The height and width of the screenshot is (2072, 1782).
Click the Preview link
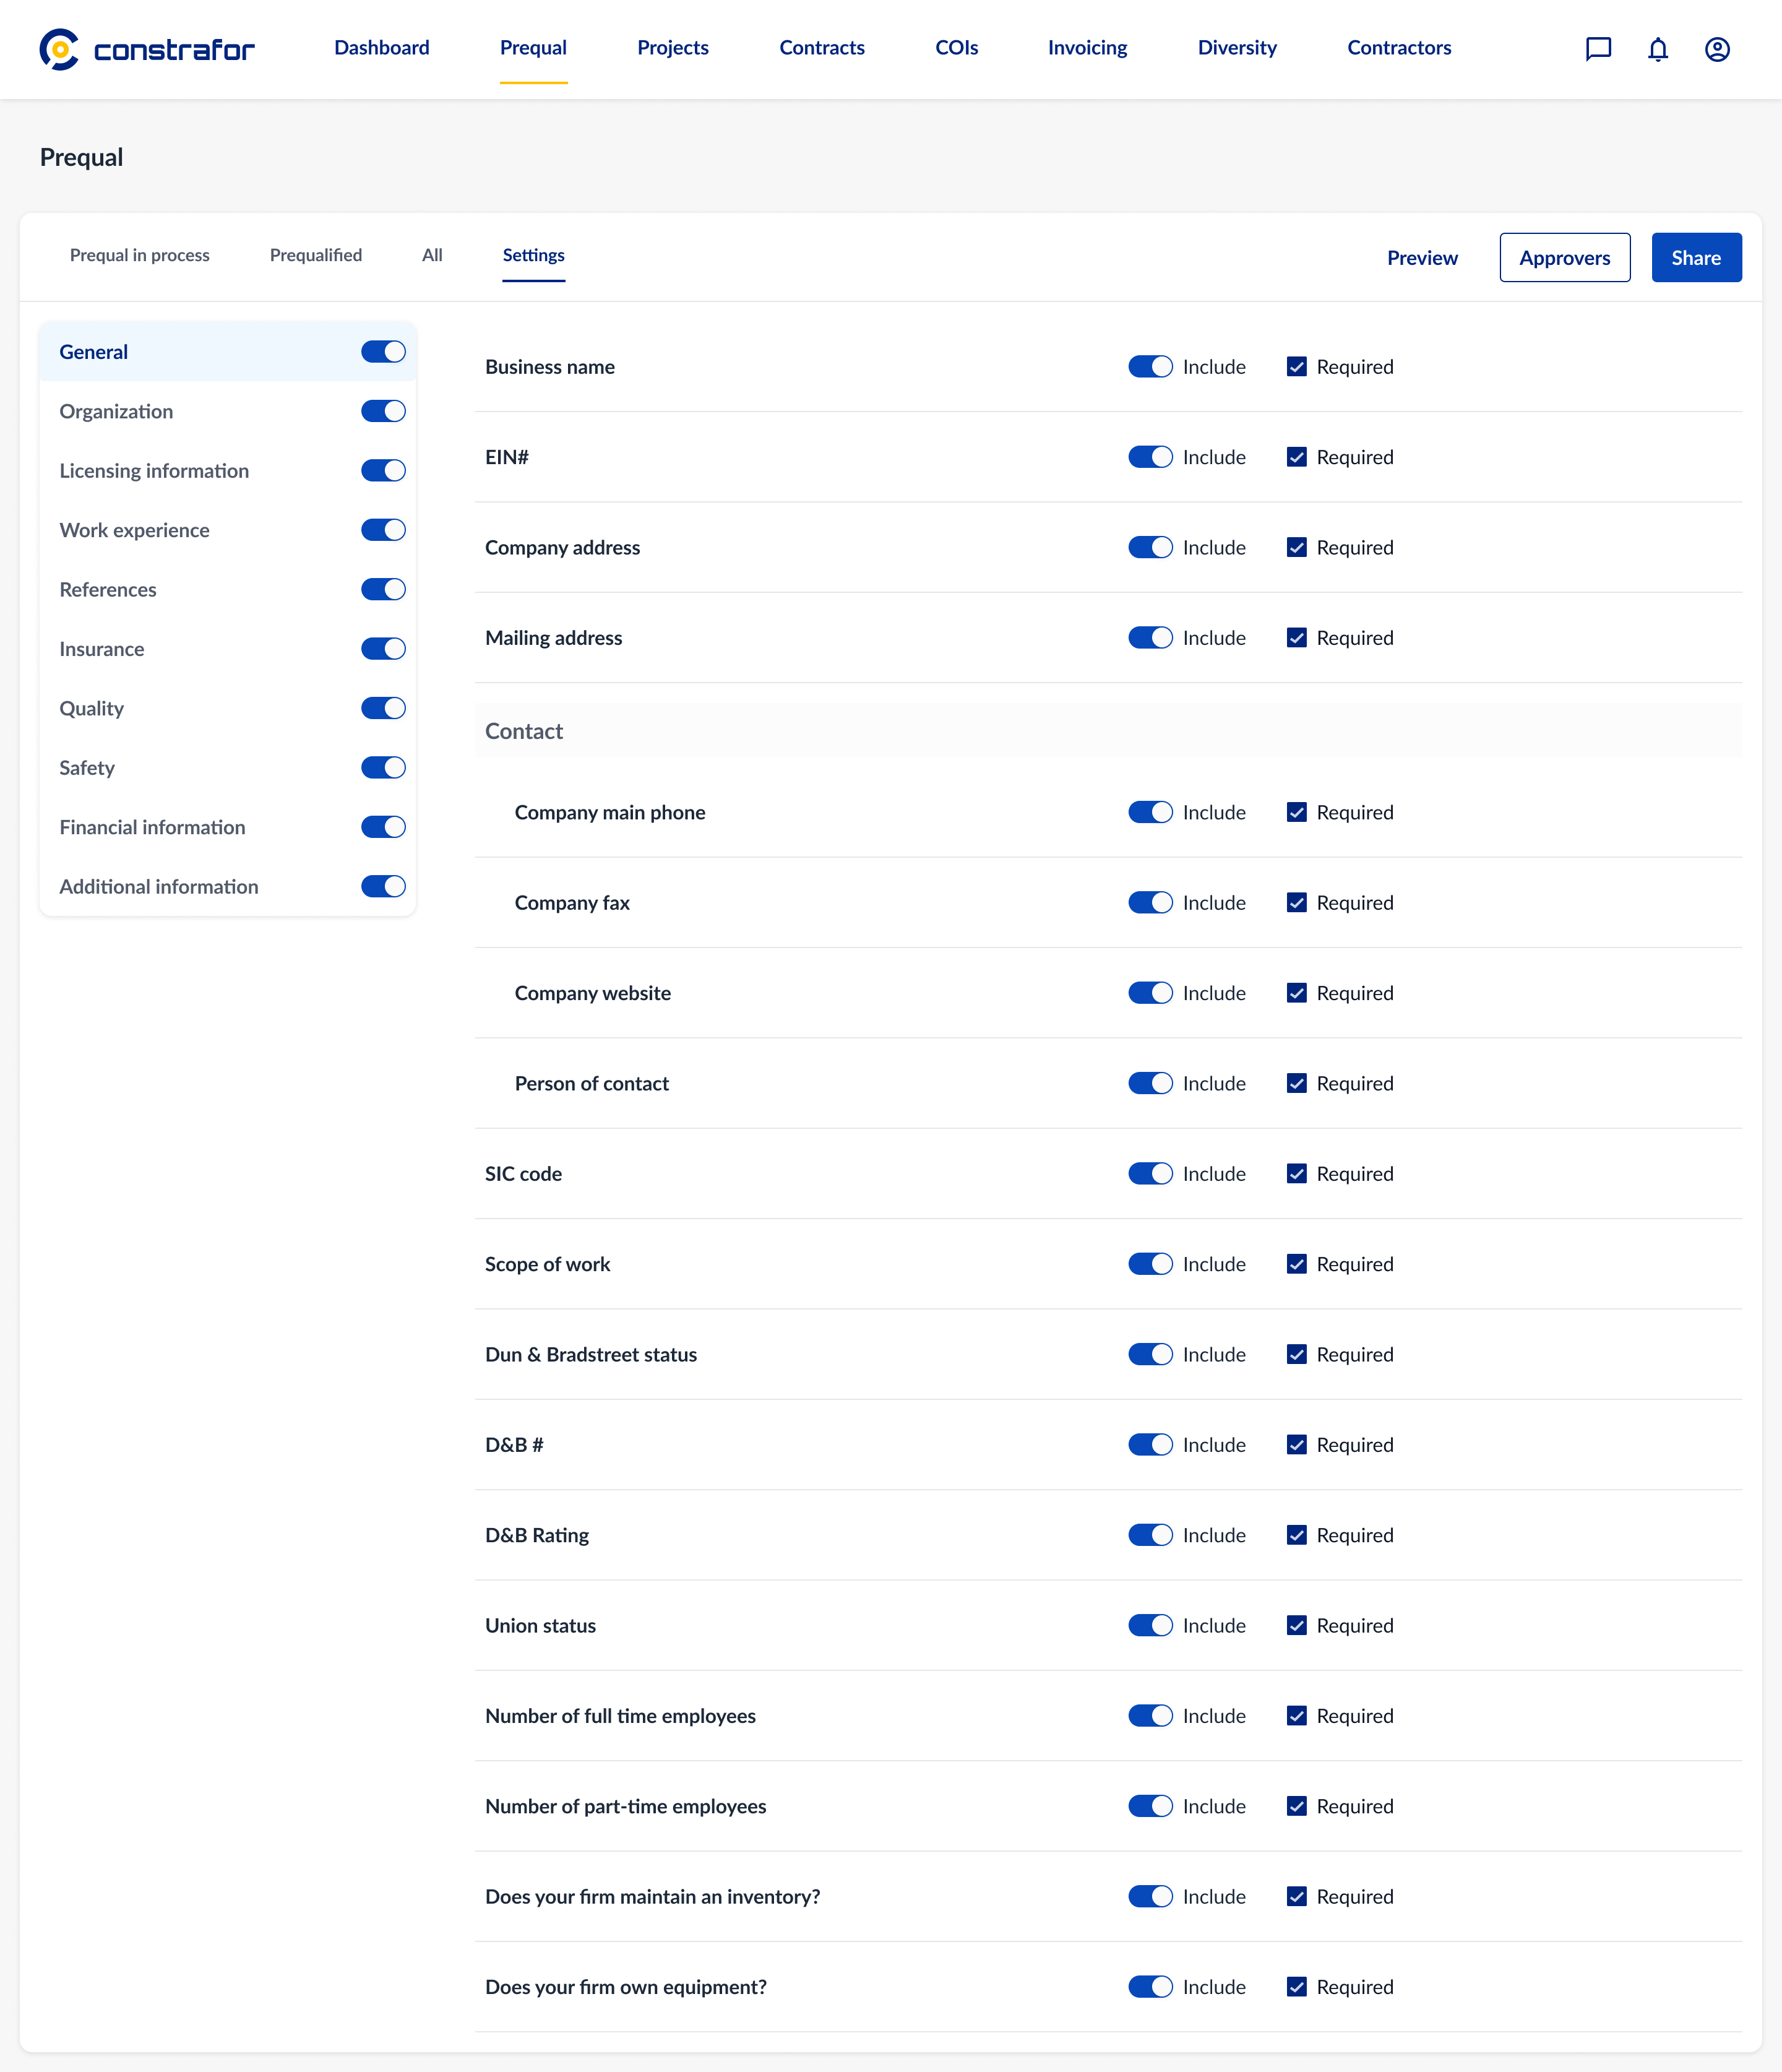(x=1422, y=258)
